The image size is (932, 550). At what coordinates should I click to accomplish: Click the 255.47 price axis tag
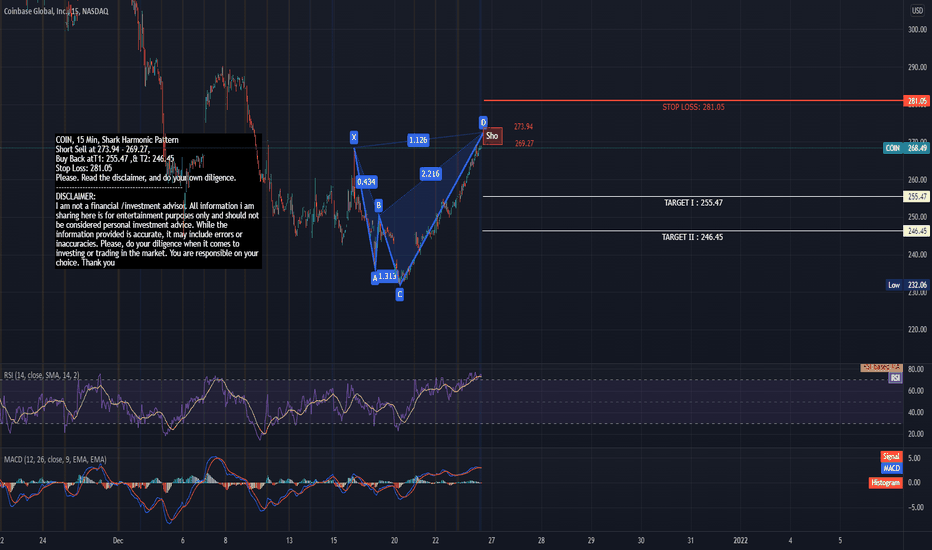click(x=916, y=196)
